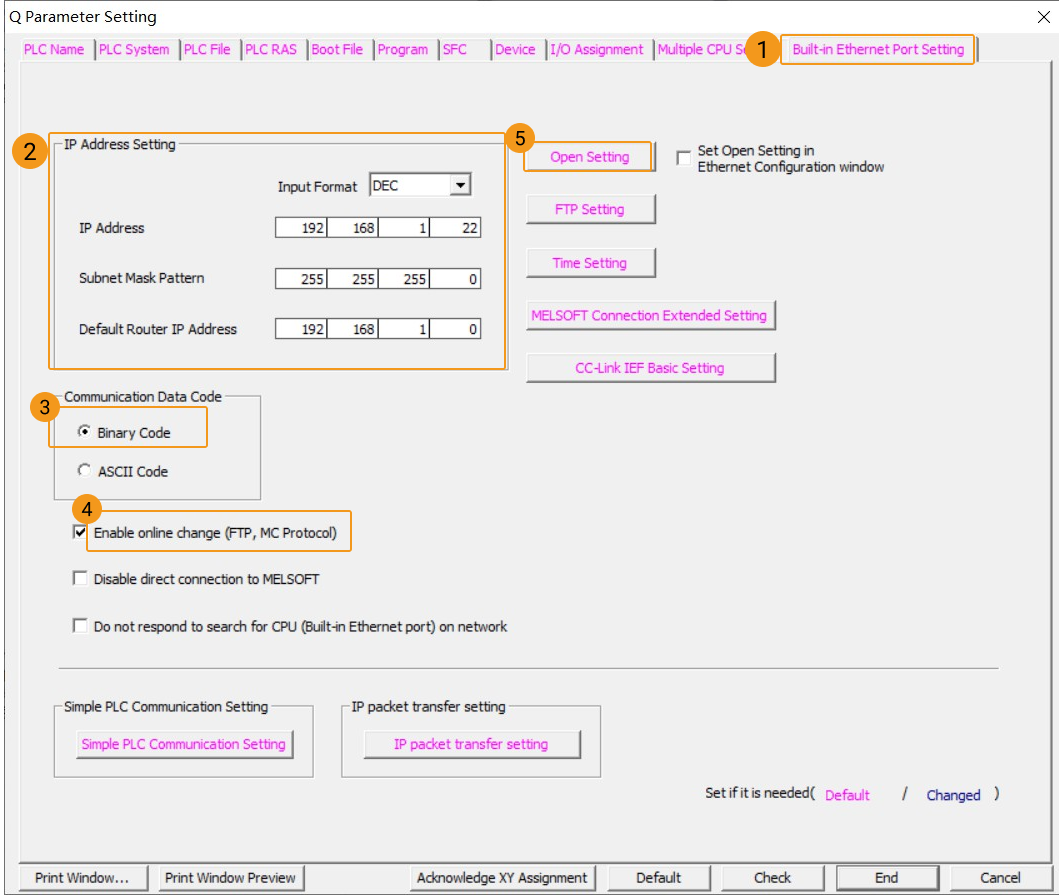The width and height of the screenshot is (1059, 895).
Task: Check Disable direct connection to MELSOFT
Action: pos(80,577)
